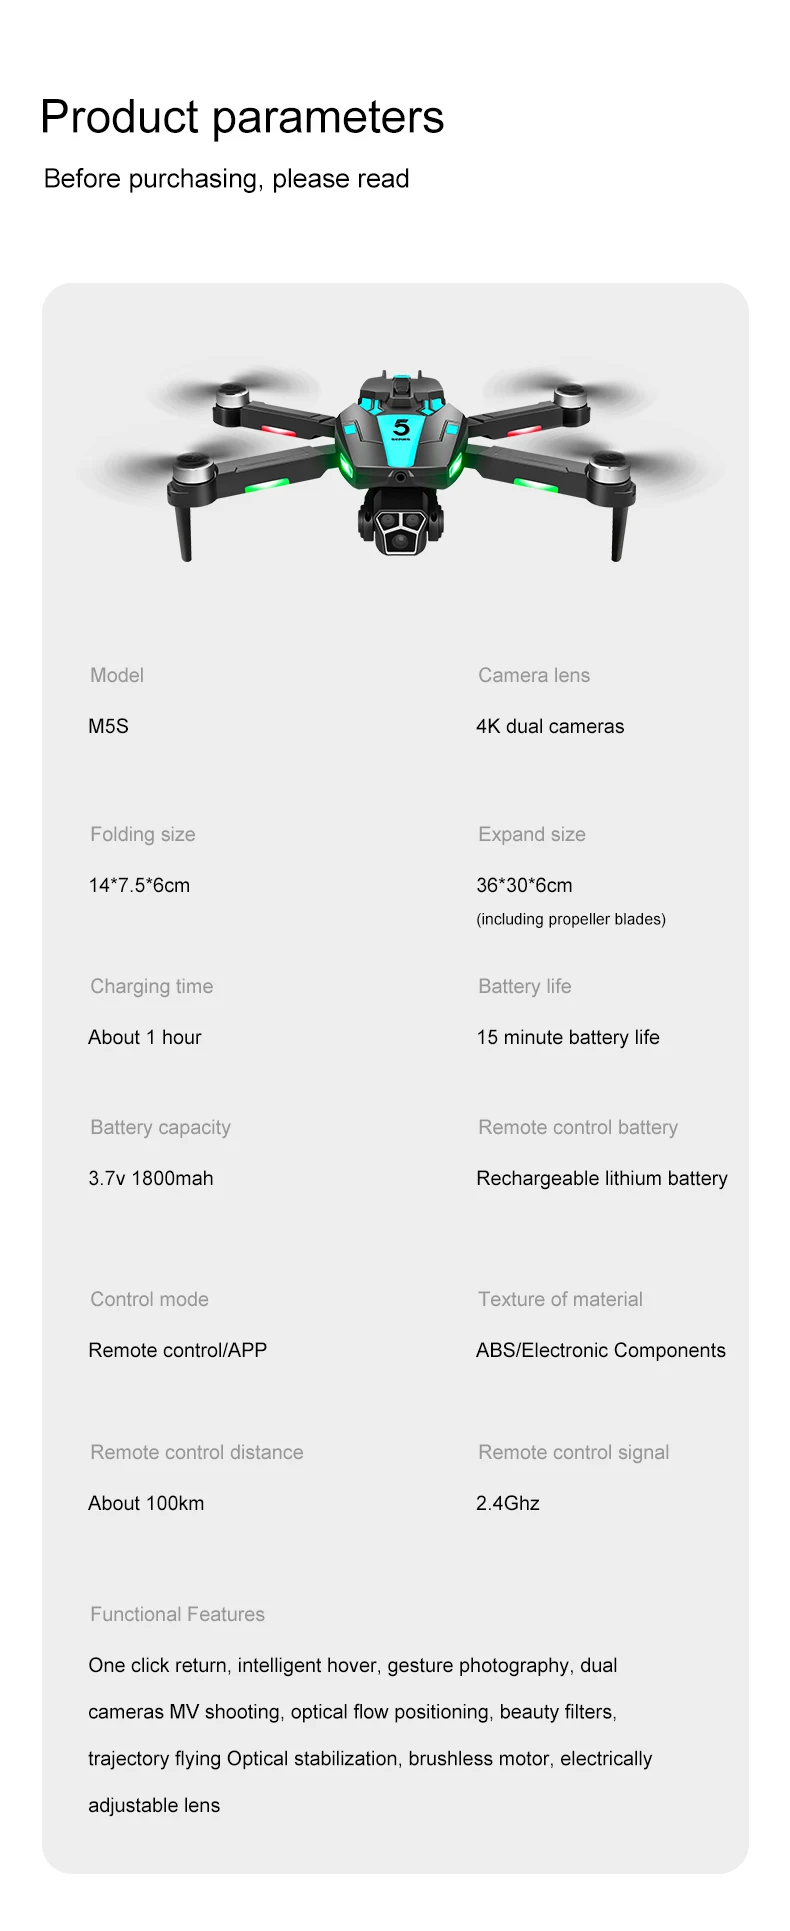Select the 'Before purchasing, please read' subtitle
This screenshot has width=790, height=1931.
[227, 179]
